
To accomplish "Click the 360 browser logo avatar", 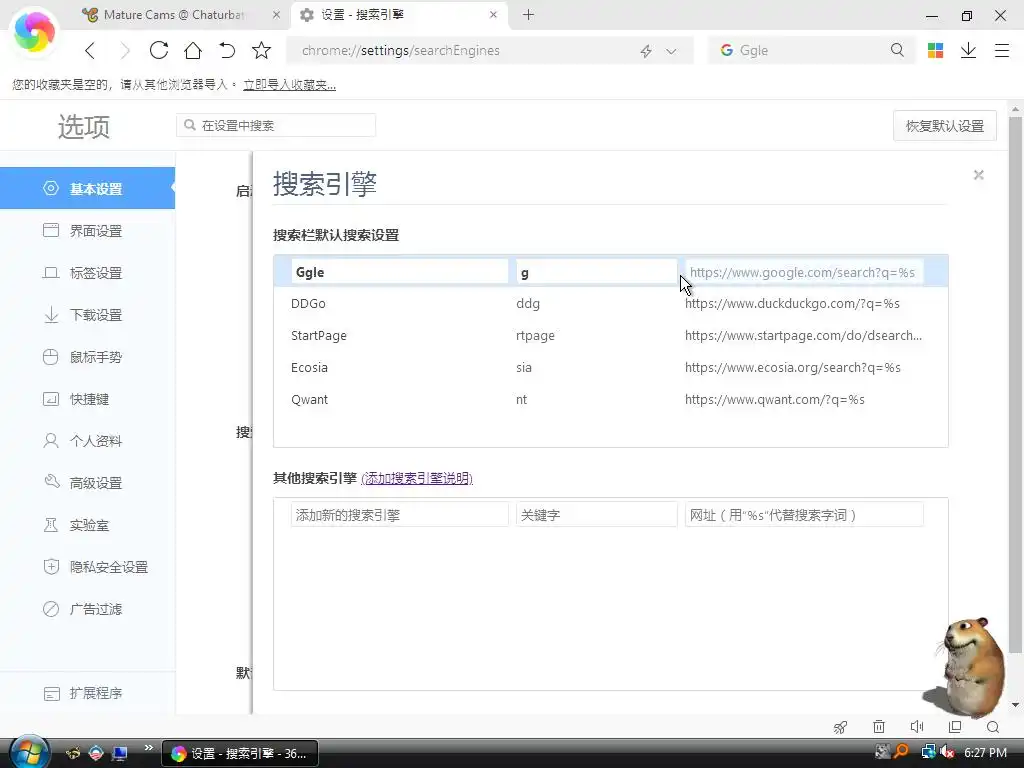I will click(34, 31).
